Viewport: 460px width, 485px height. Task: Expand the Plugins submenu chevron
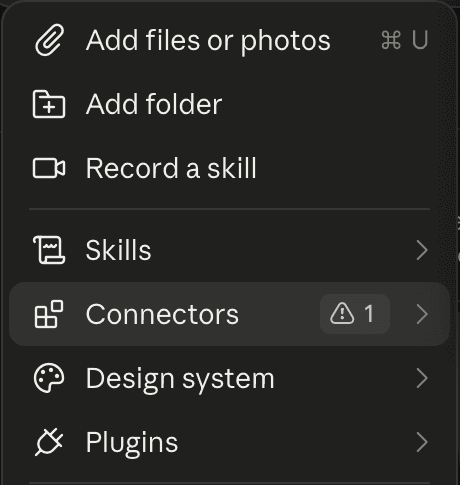coord(422,442)
